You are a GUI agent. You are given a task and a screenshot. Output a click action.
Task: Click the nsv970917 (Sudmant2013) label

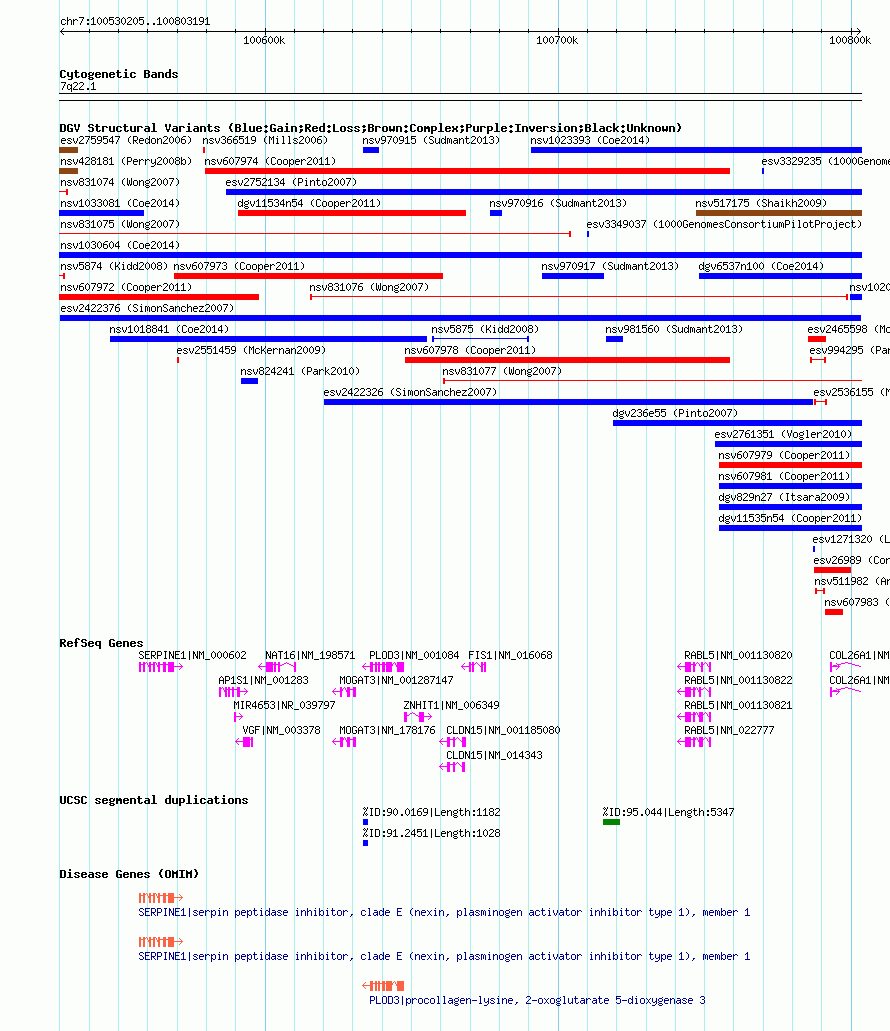click(x=610, y=266)
